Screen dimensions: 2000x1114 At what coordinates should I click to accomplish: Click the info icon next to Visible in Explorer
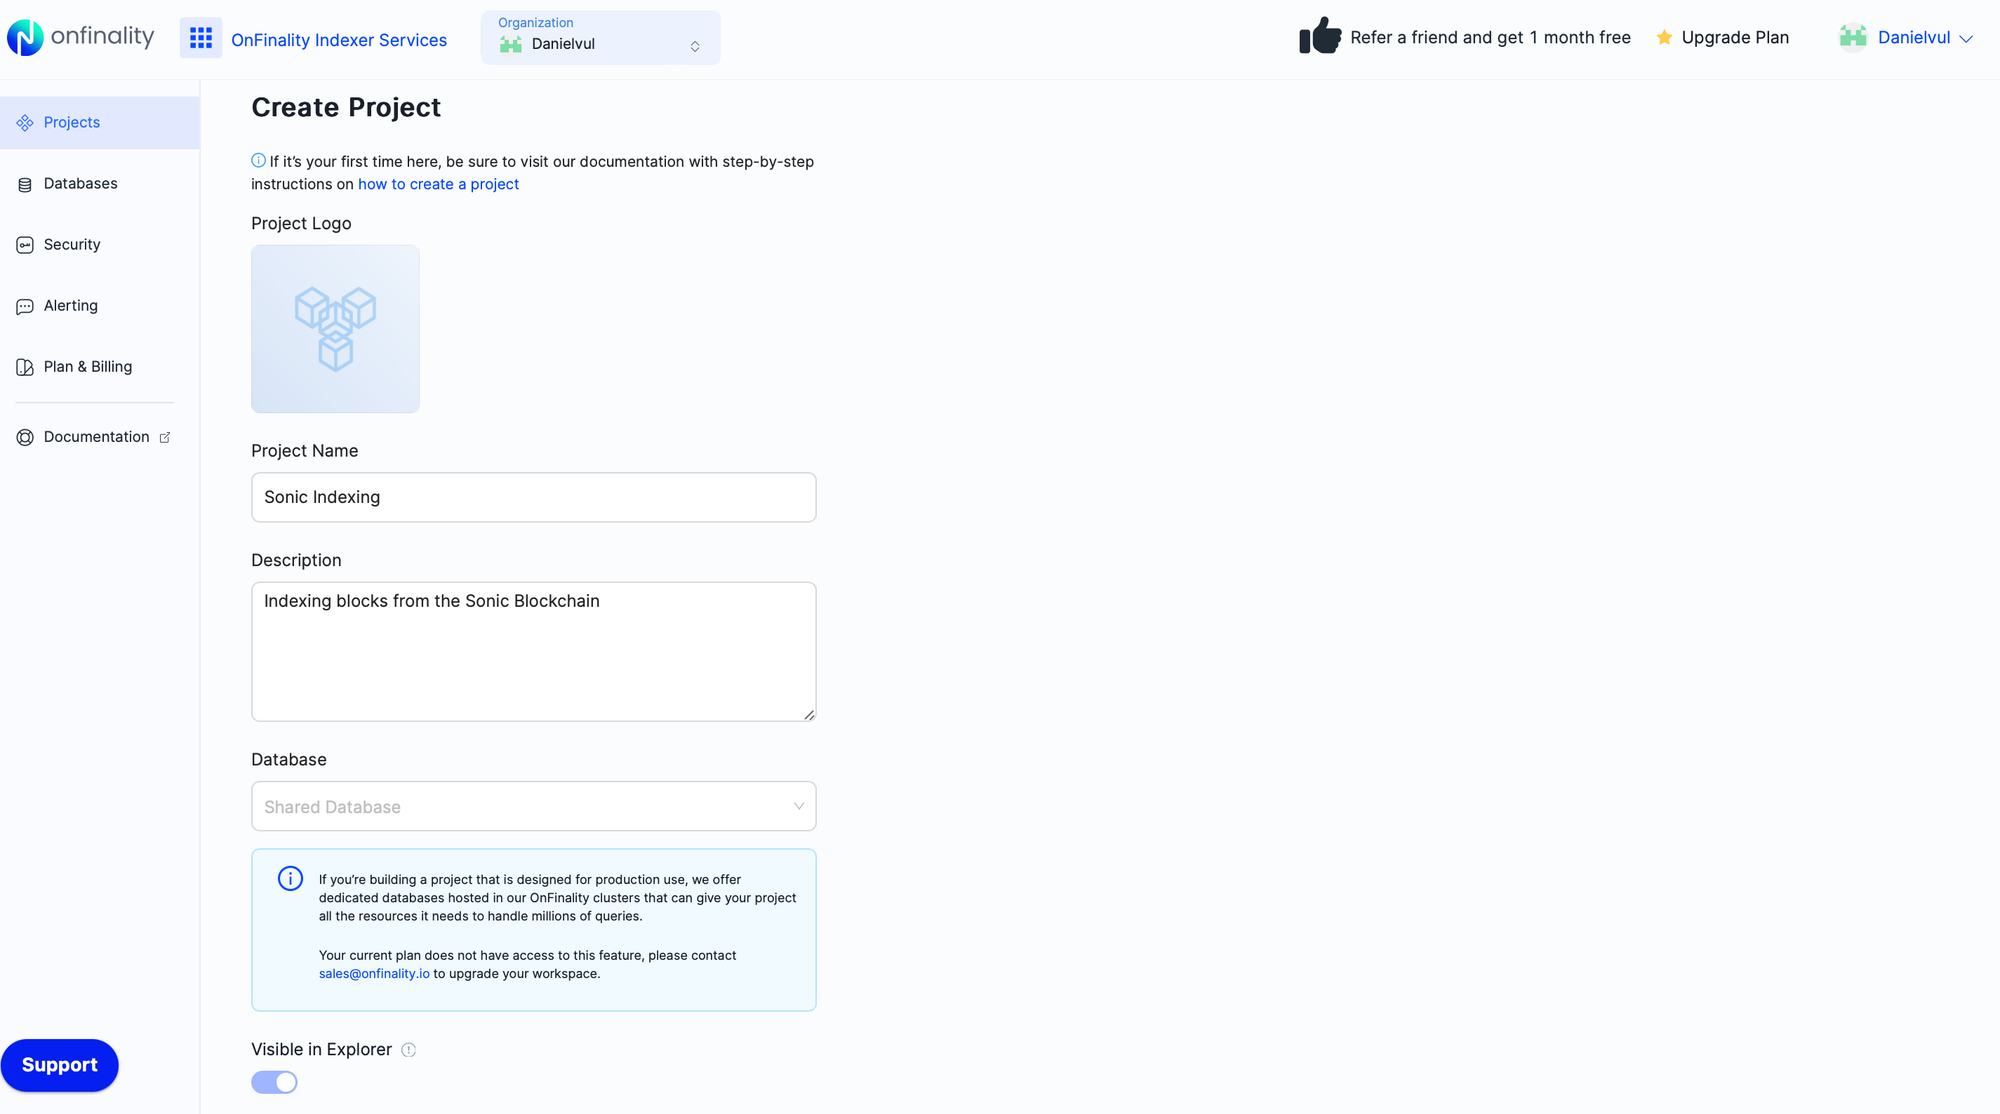408,1050
